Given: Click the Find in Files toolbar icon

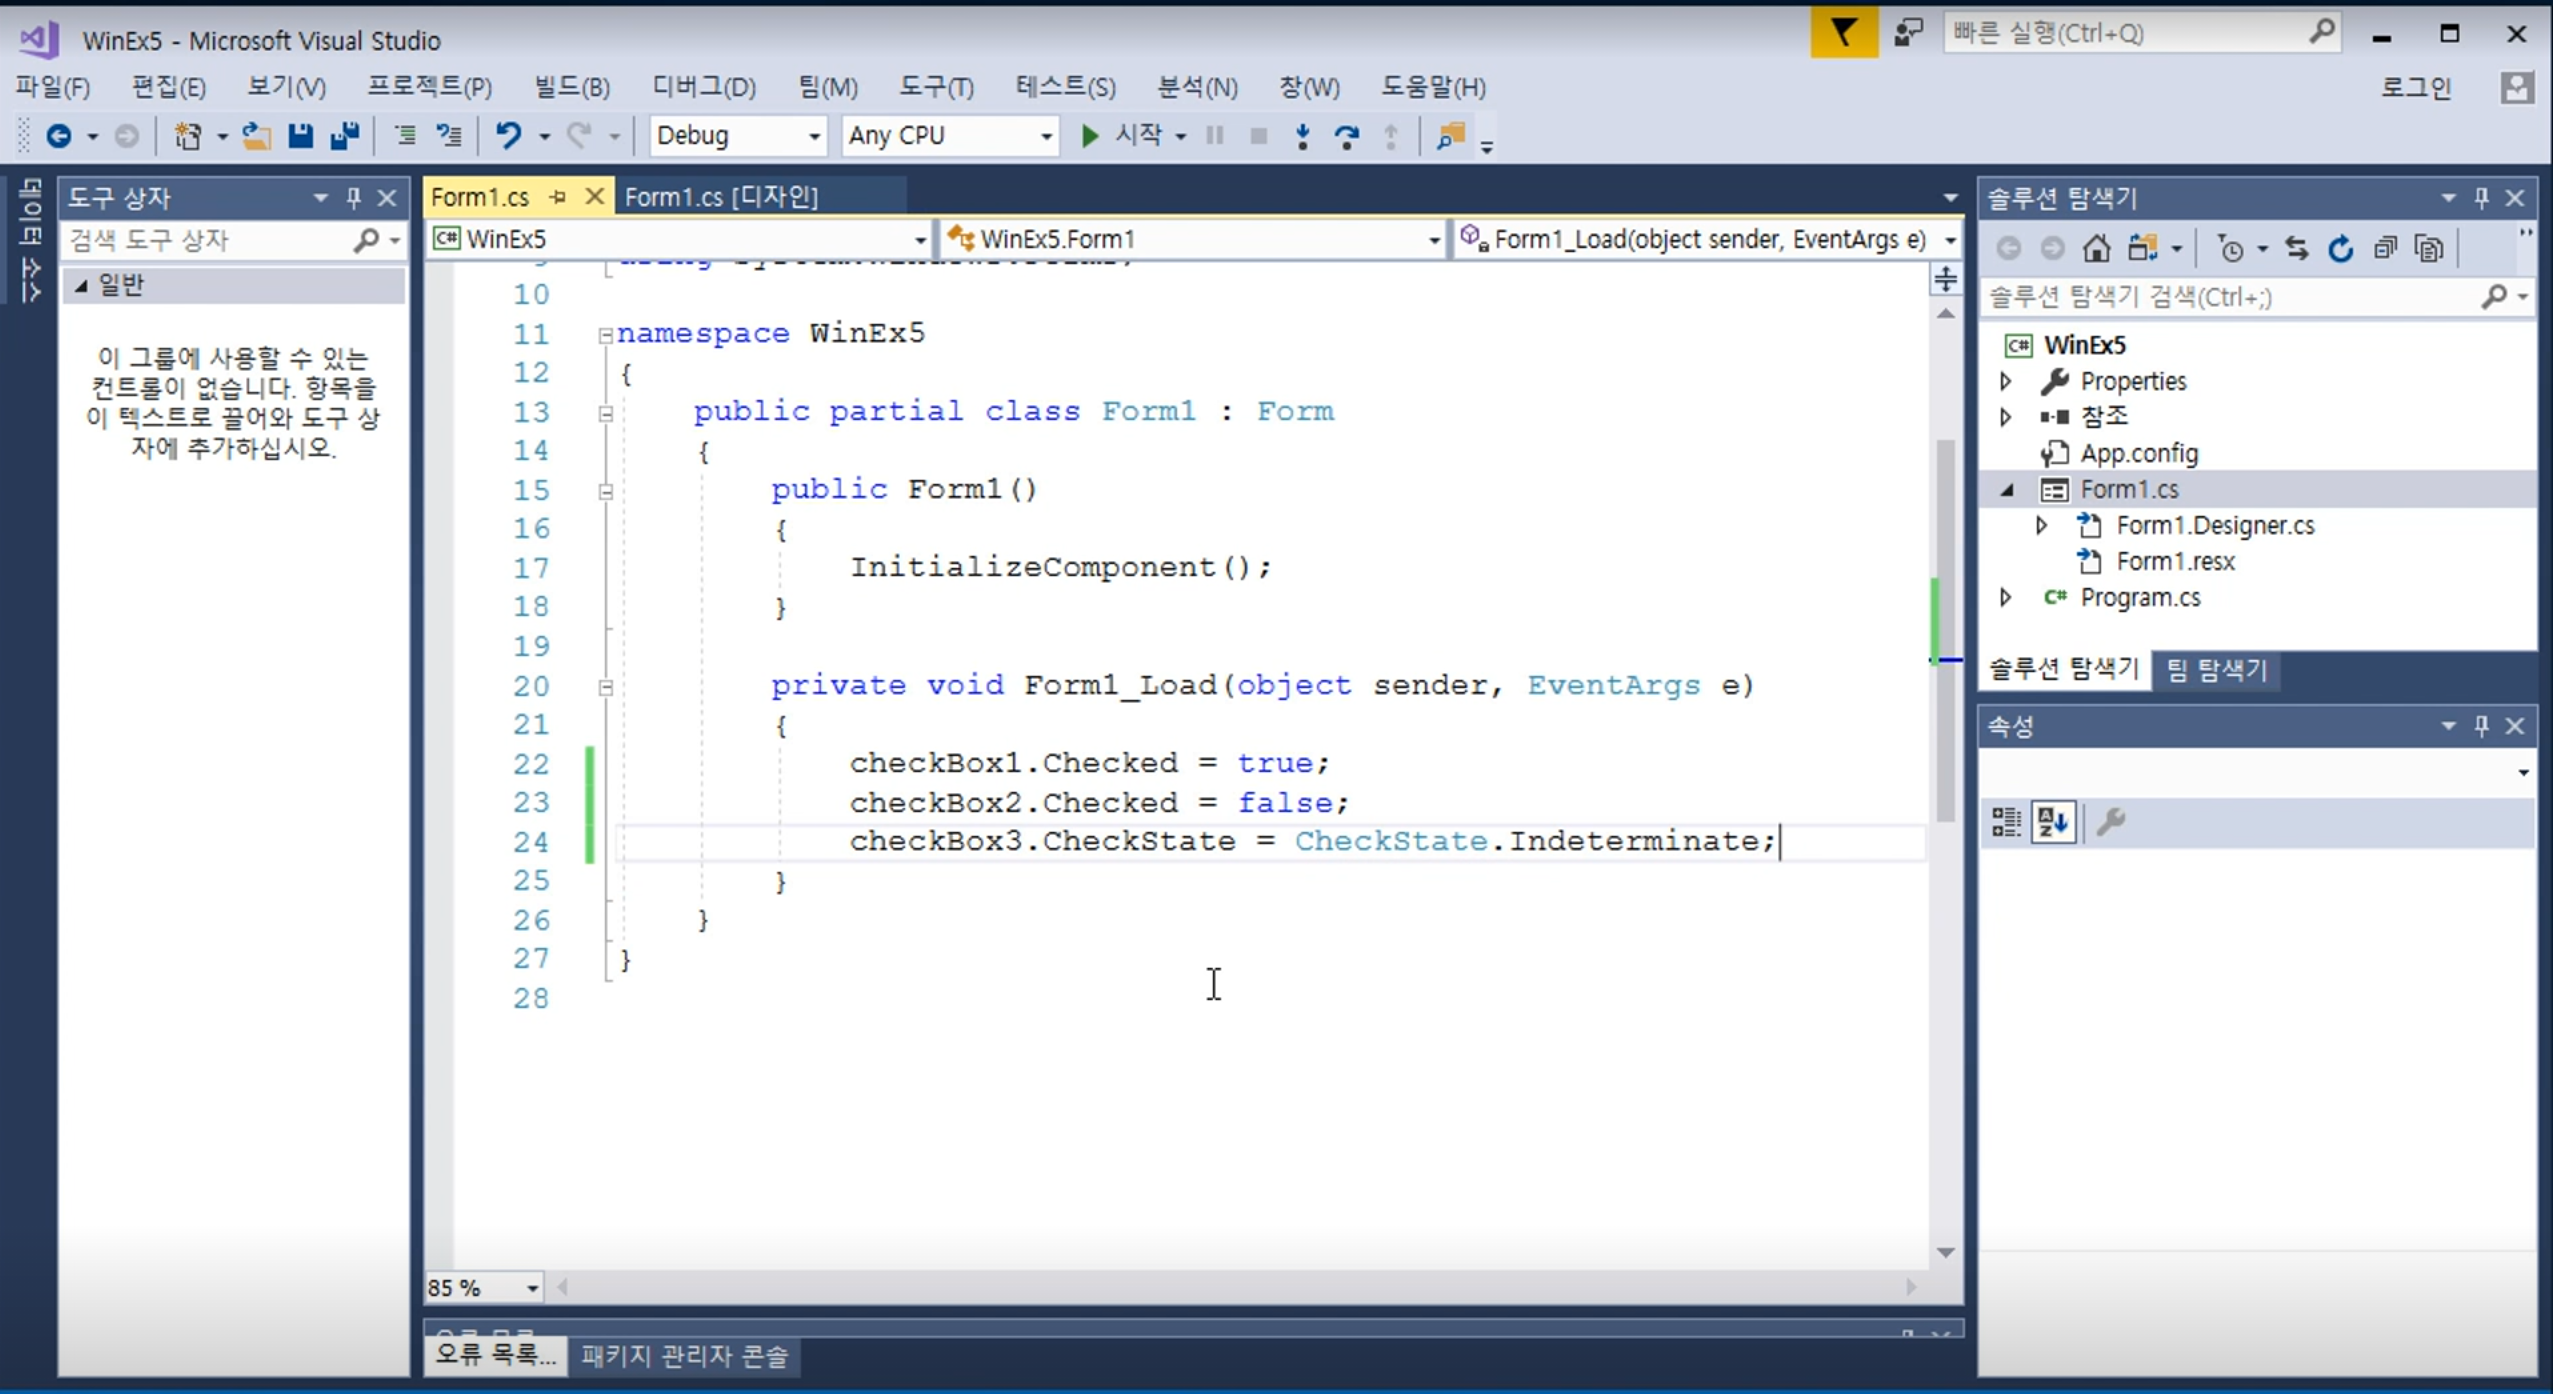Looking at the screenshot, I should point(1450,136).
